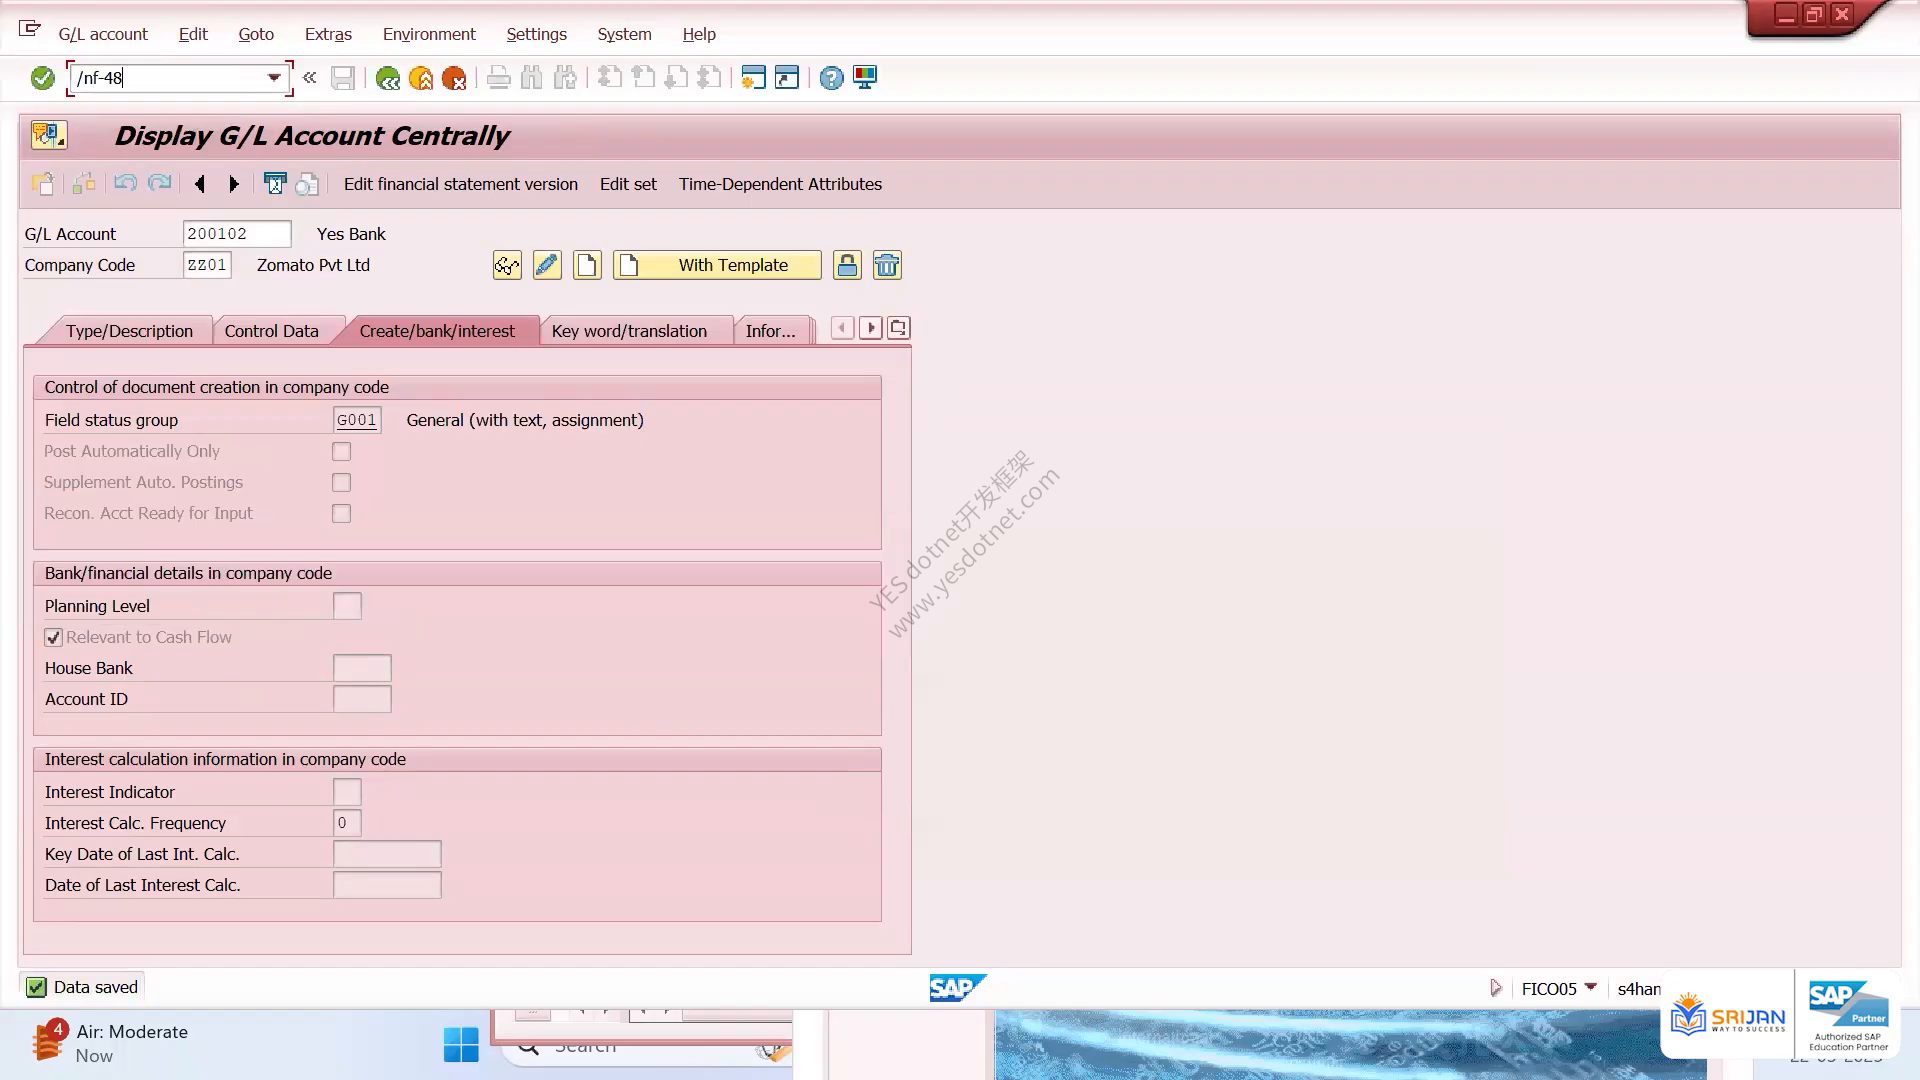Click the padlock Block icon
The height and width of the screenshot is (1080, 1920).
(x=847, y=265)
